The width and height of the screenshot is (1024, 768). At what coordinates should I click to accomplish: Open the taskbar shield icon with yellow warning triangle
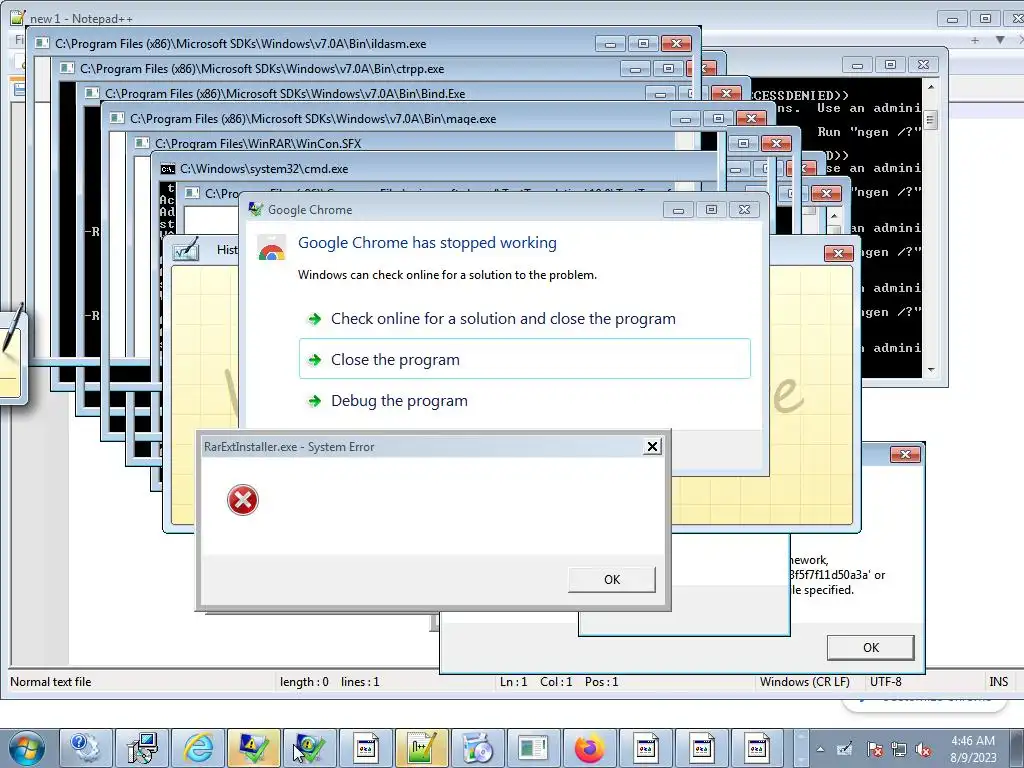[254, 748]
